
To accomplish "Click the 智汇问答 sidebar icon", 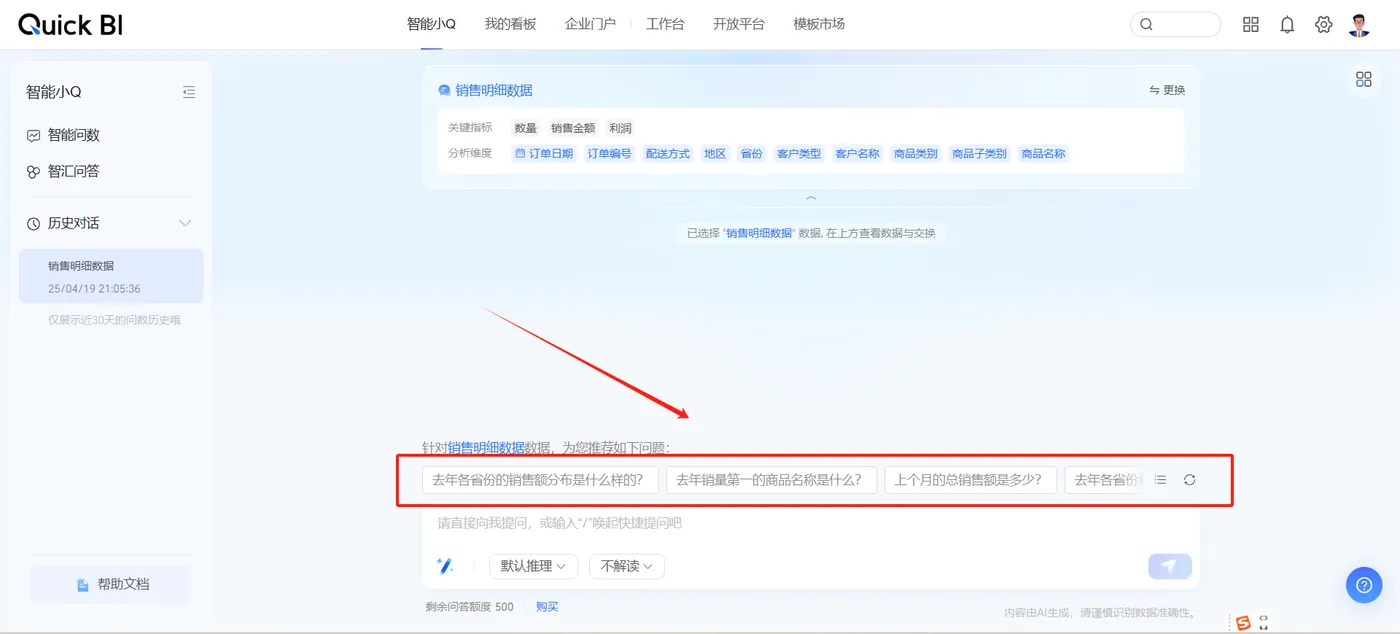I will click(33, 172).
